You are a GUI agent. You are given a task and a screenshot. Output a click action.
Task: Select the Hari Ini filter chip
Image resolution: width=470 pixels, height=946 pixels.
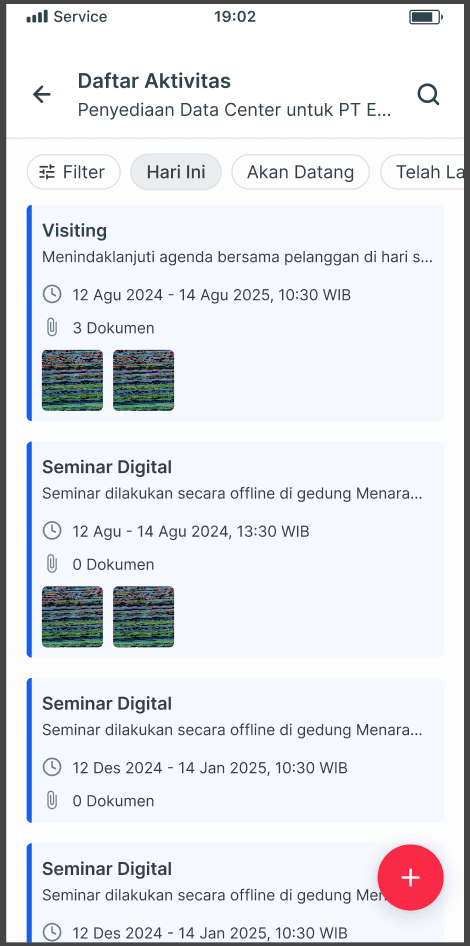point(176,172)
